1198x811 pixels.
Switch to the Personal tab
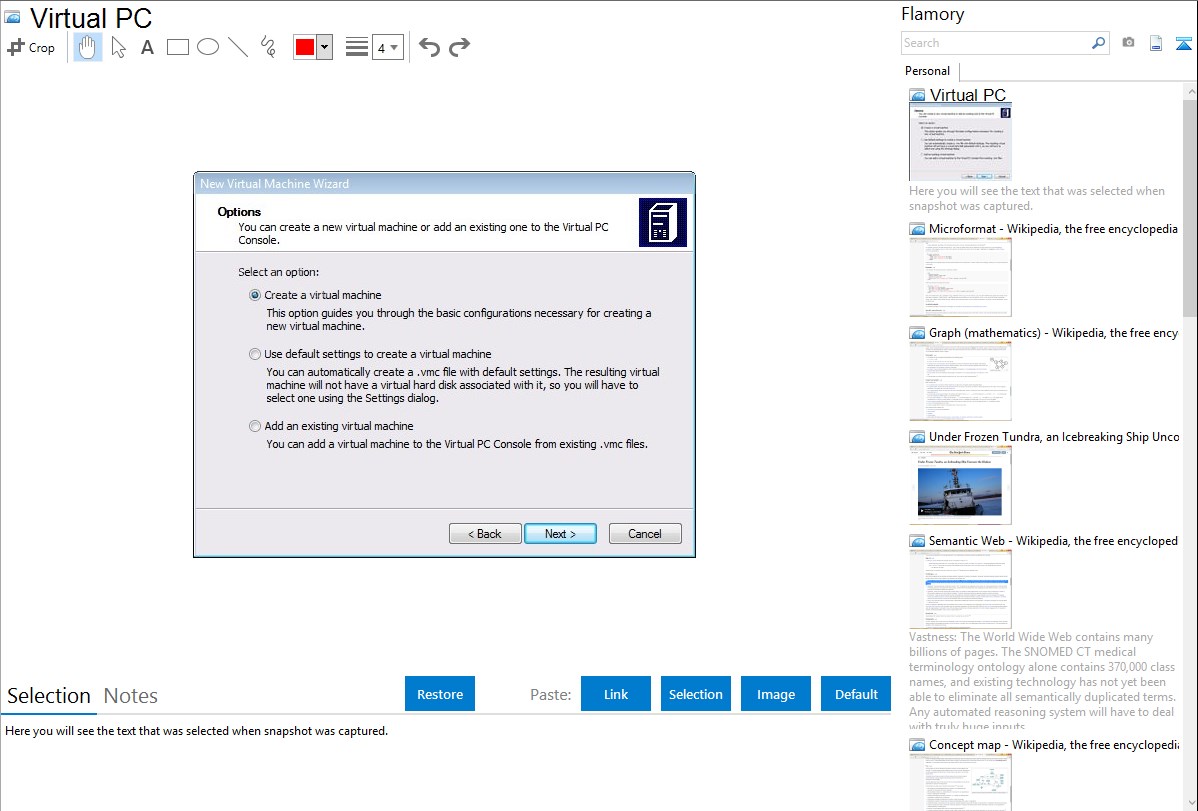(x=928, y=71)
